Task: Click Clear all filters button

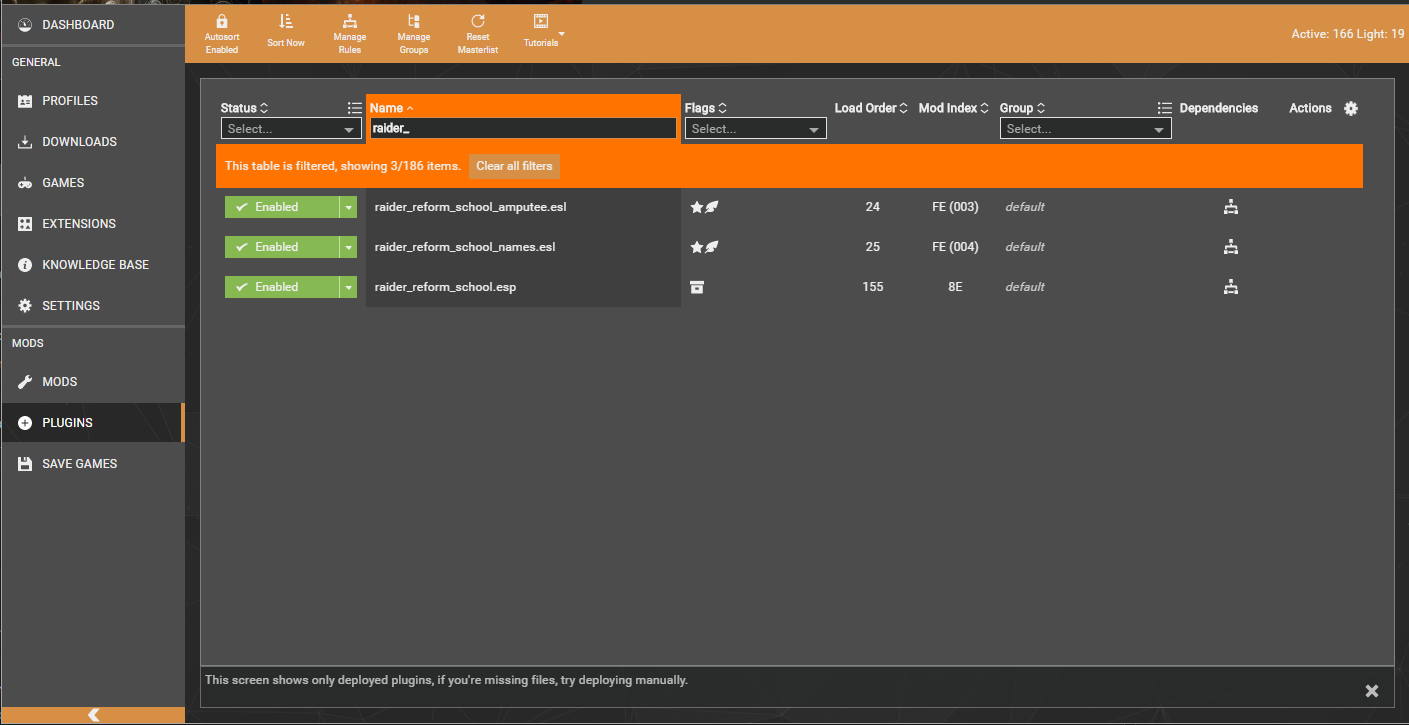Action: (x=514, y=166)
